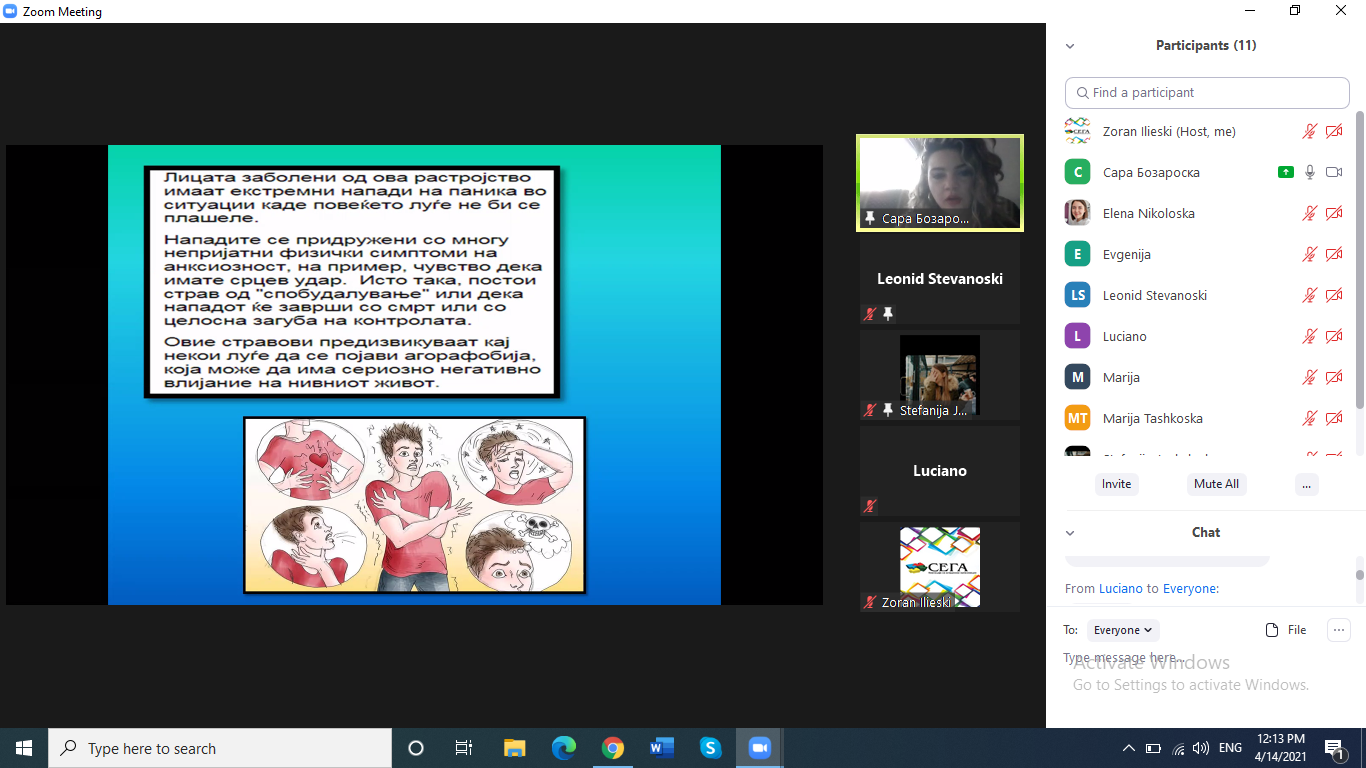Select Zoran Ilieski's СЕГА logo video tile
Screen dimensions: 1366x768
pyautogui.click(x=940, y=567)
